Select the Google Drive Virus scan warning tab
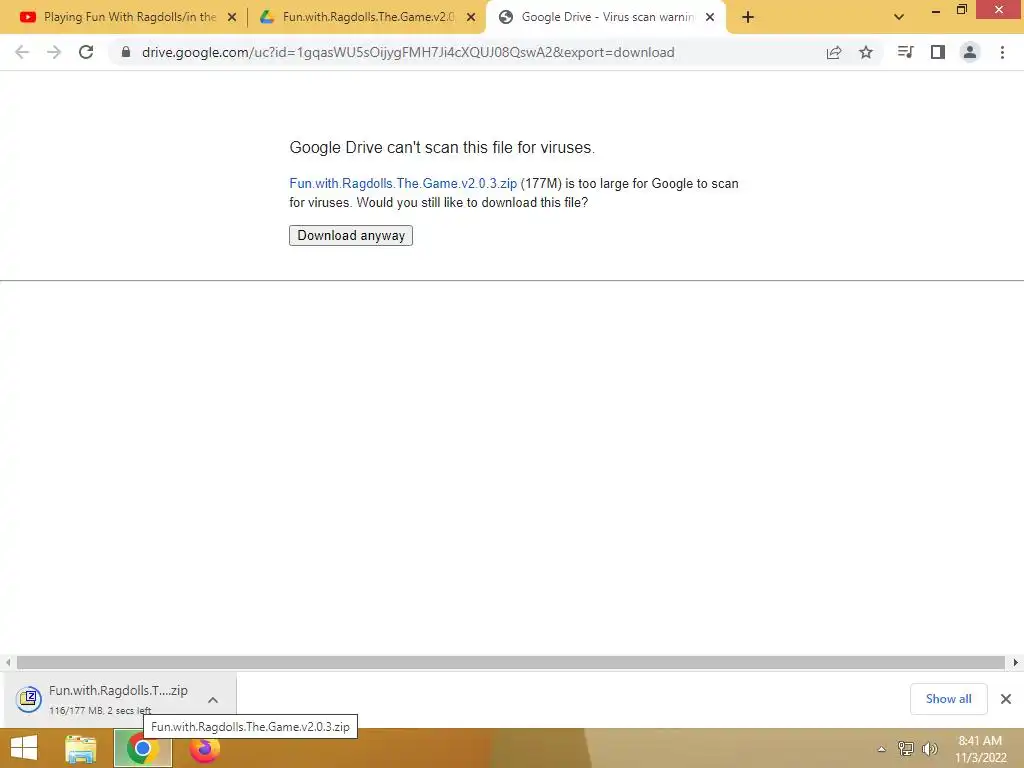The image size is (1024, 768). click(607, 17)
